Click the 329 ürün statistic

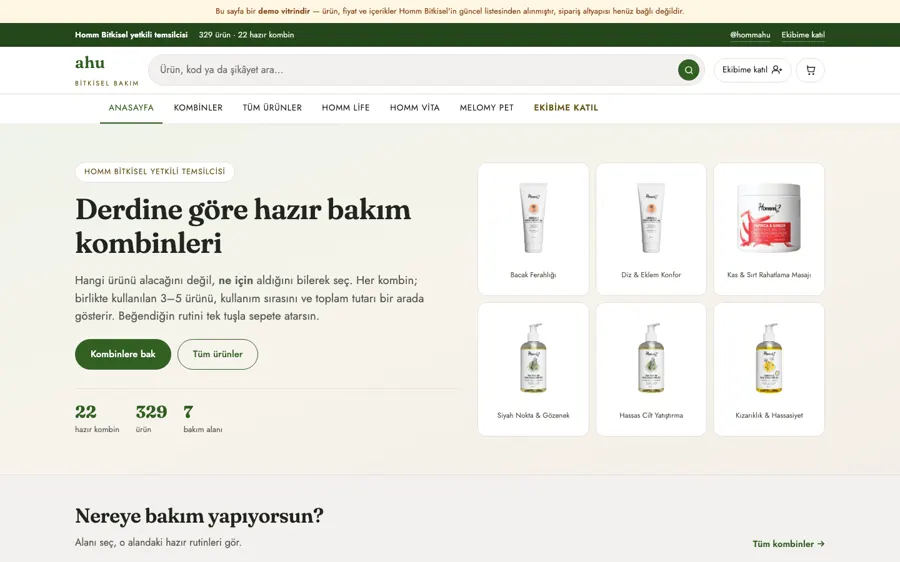click(x=151, y=418)
